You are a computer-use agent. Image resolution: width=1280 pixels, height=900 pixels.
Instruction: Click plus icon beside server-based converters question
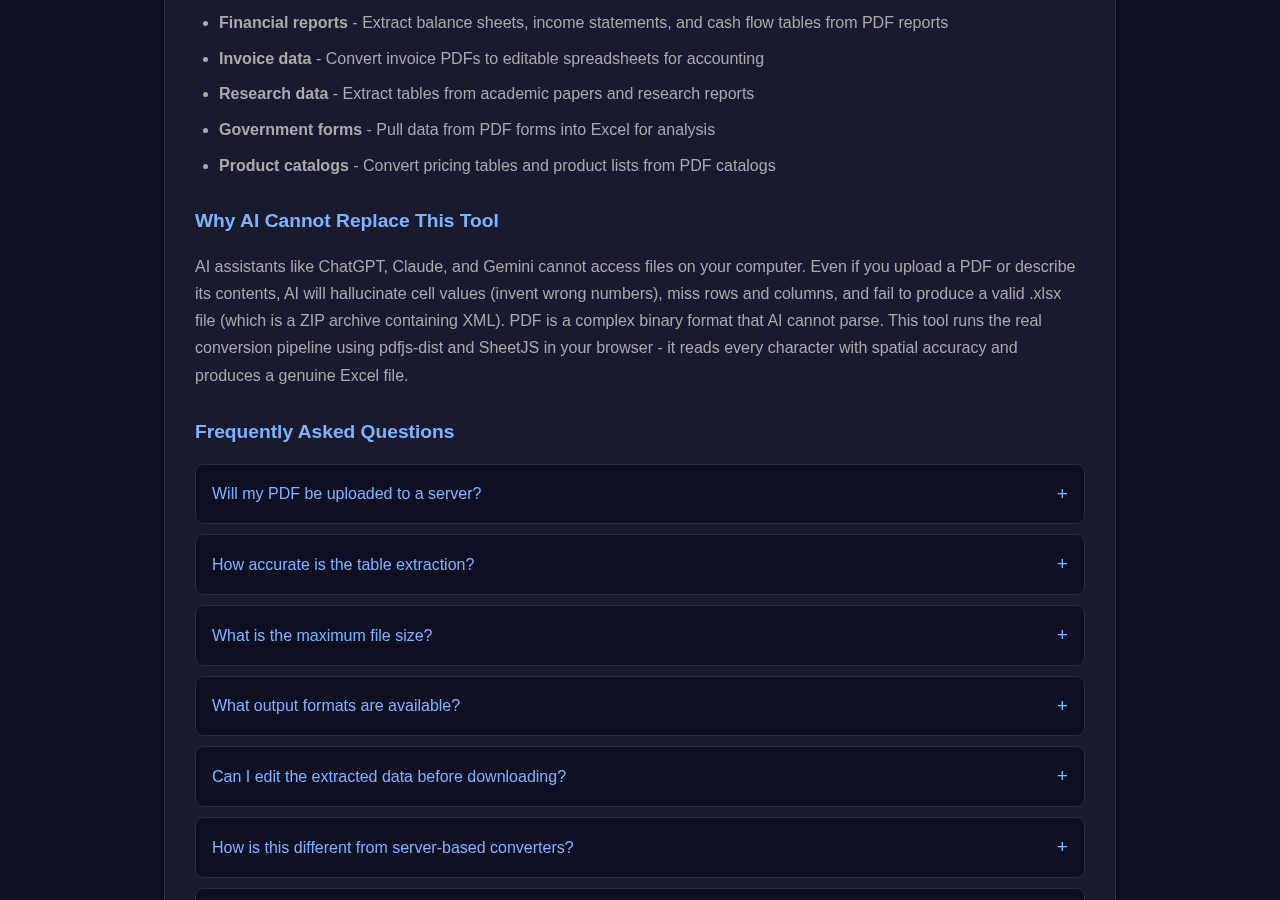1062,847
